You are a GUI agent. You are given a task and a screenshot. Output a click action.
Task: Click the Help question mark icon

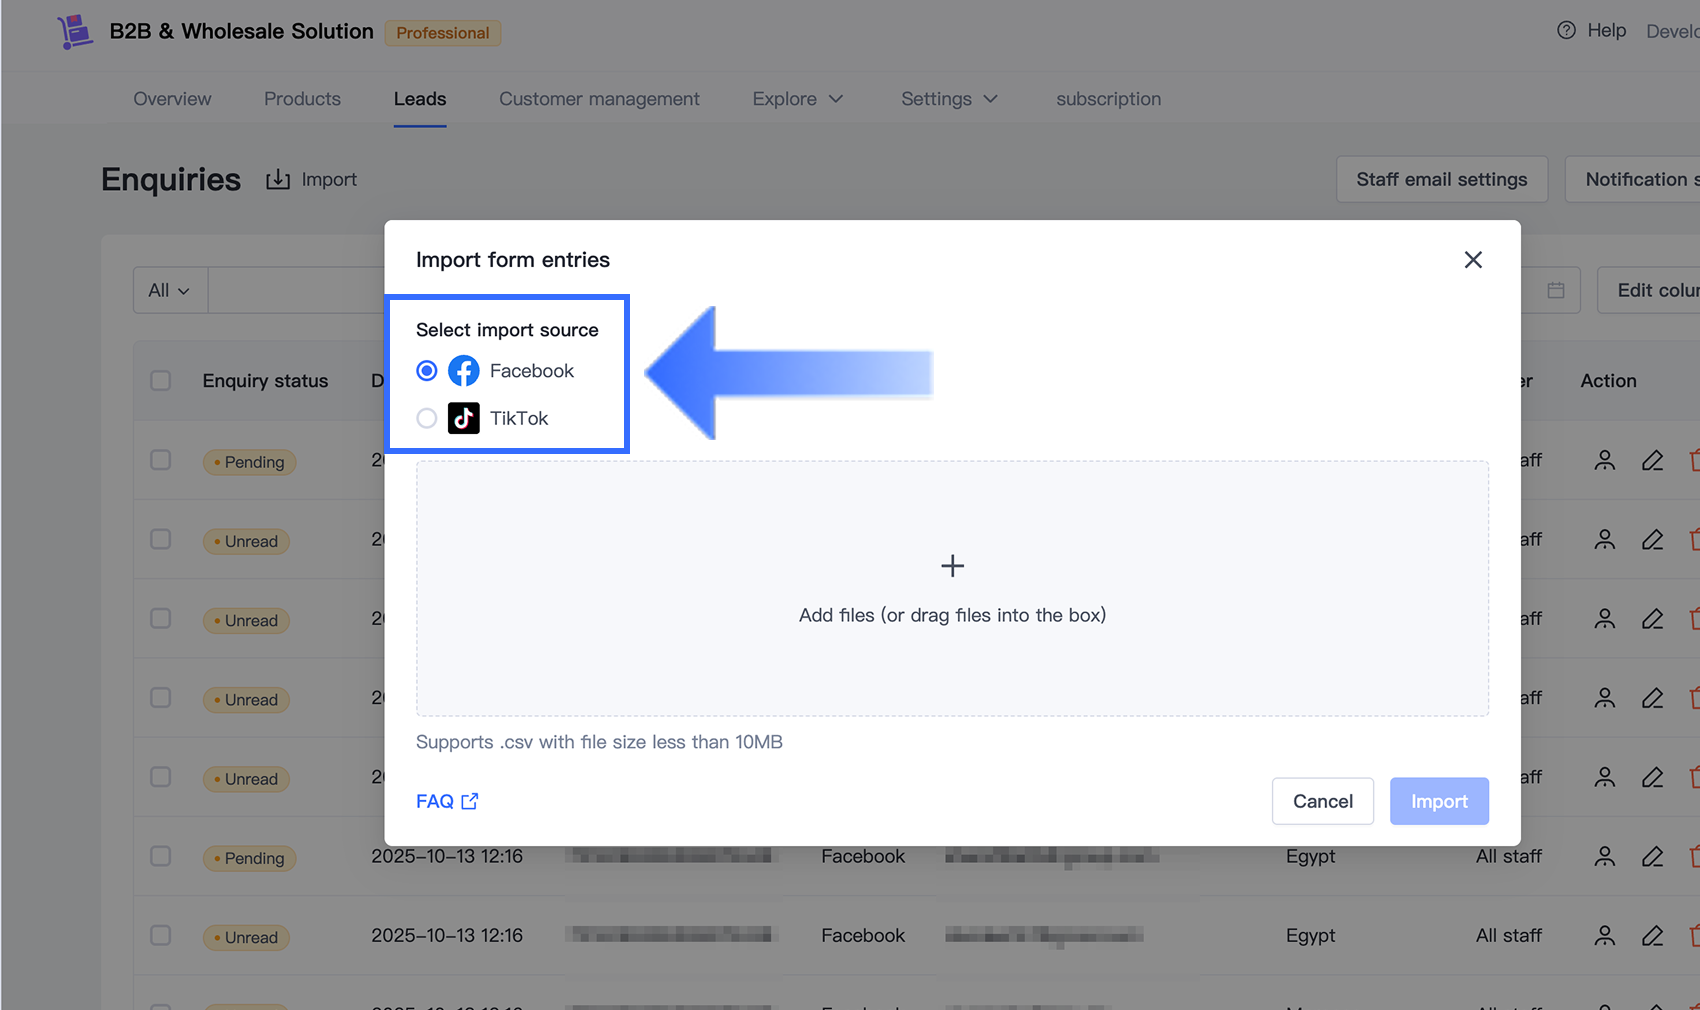pyautogui.click(x=1566, y=31)
